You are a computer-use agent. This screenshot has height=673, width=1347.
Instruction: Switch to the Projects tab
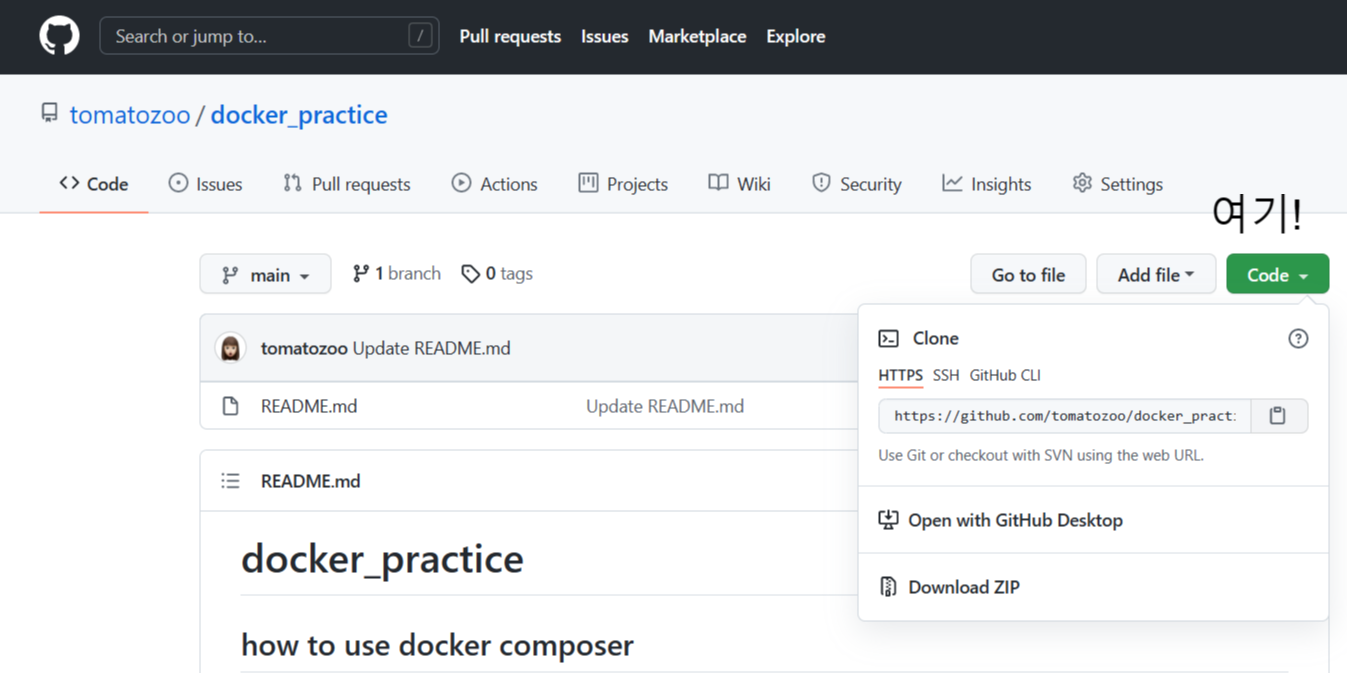(623, 184)
